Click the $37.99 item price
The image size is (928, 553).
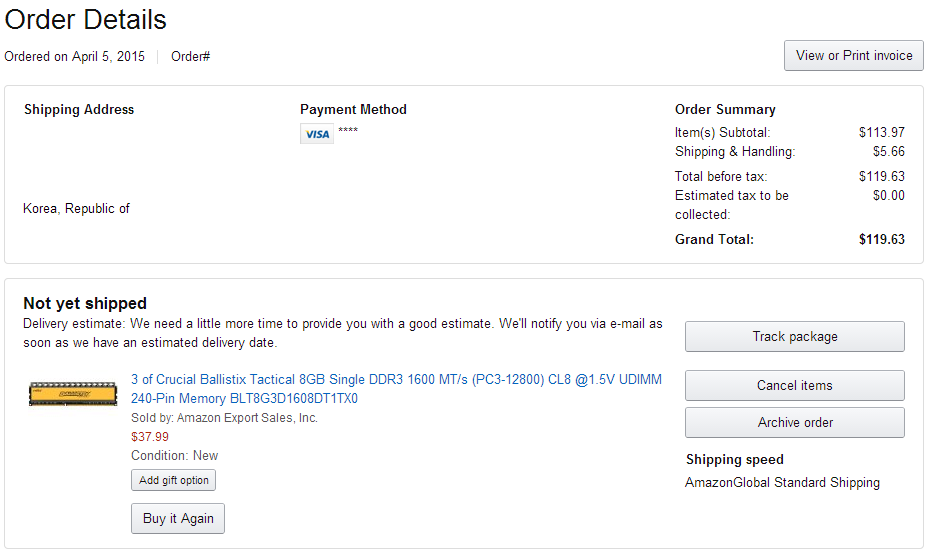(150, 436)
